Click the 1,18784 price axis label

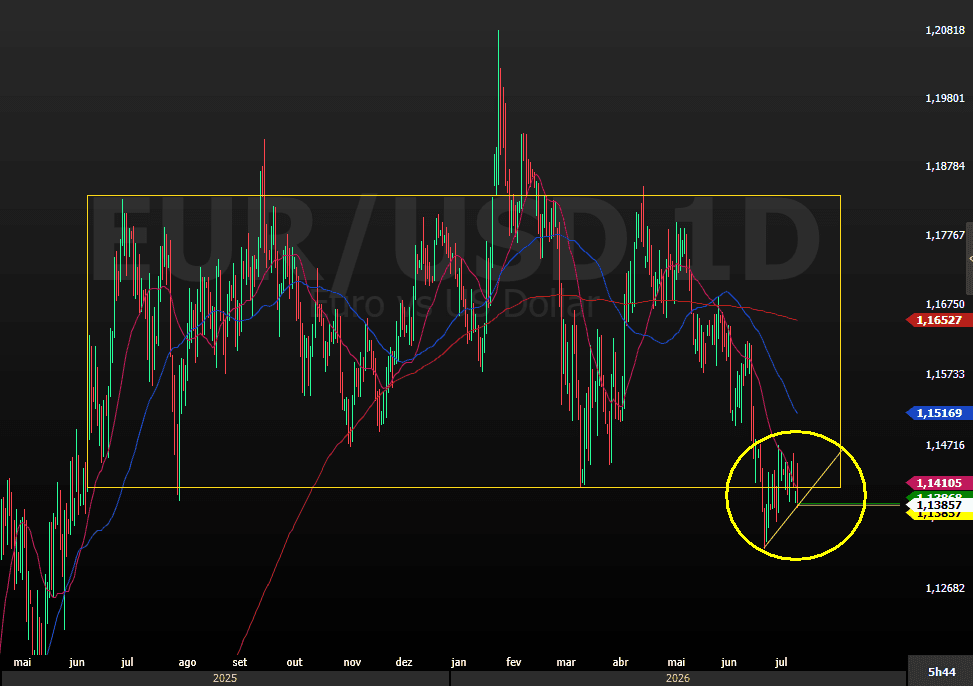tap(945, 166)
